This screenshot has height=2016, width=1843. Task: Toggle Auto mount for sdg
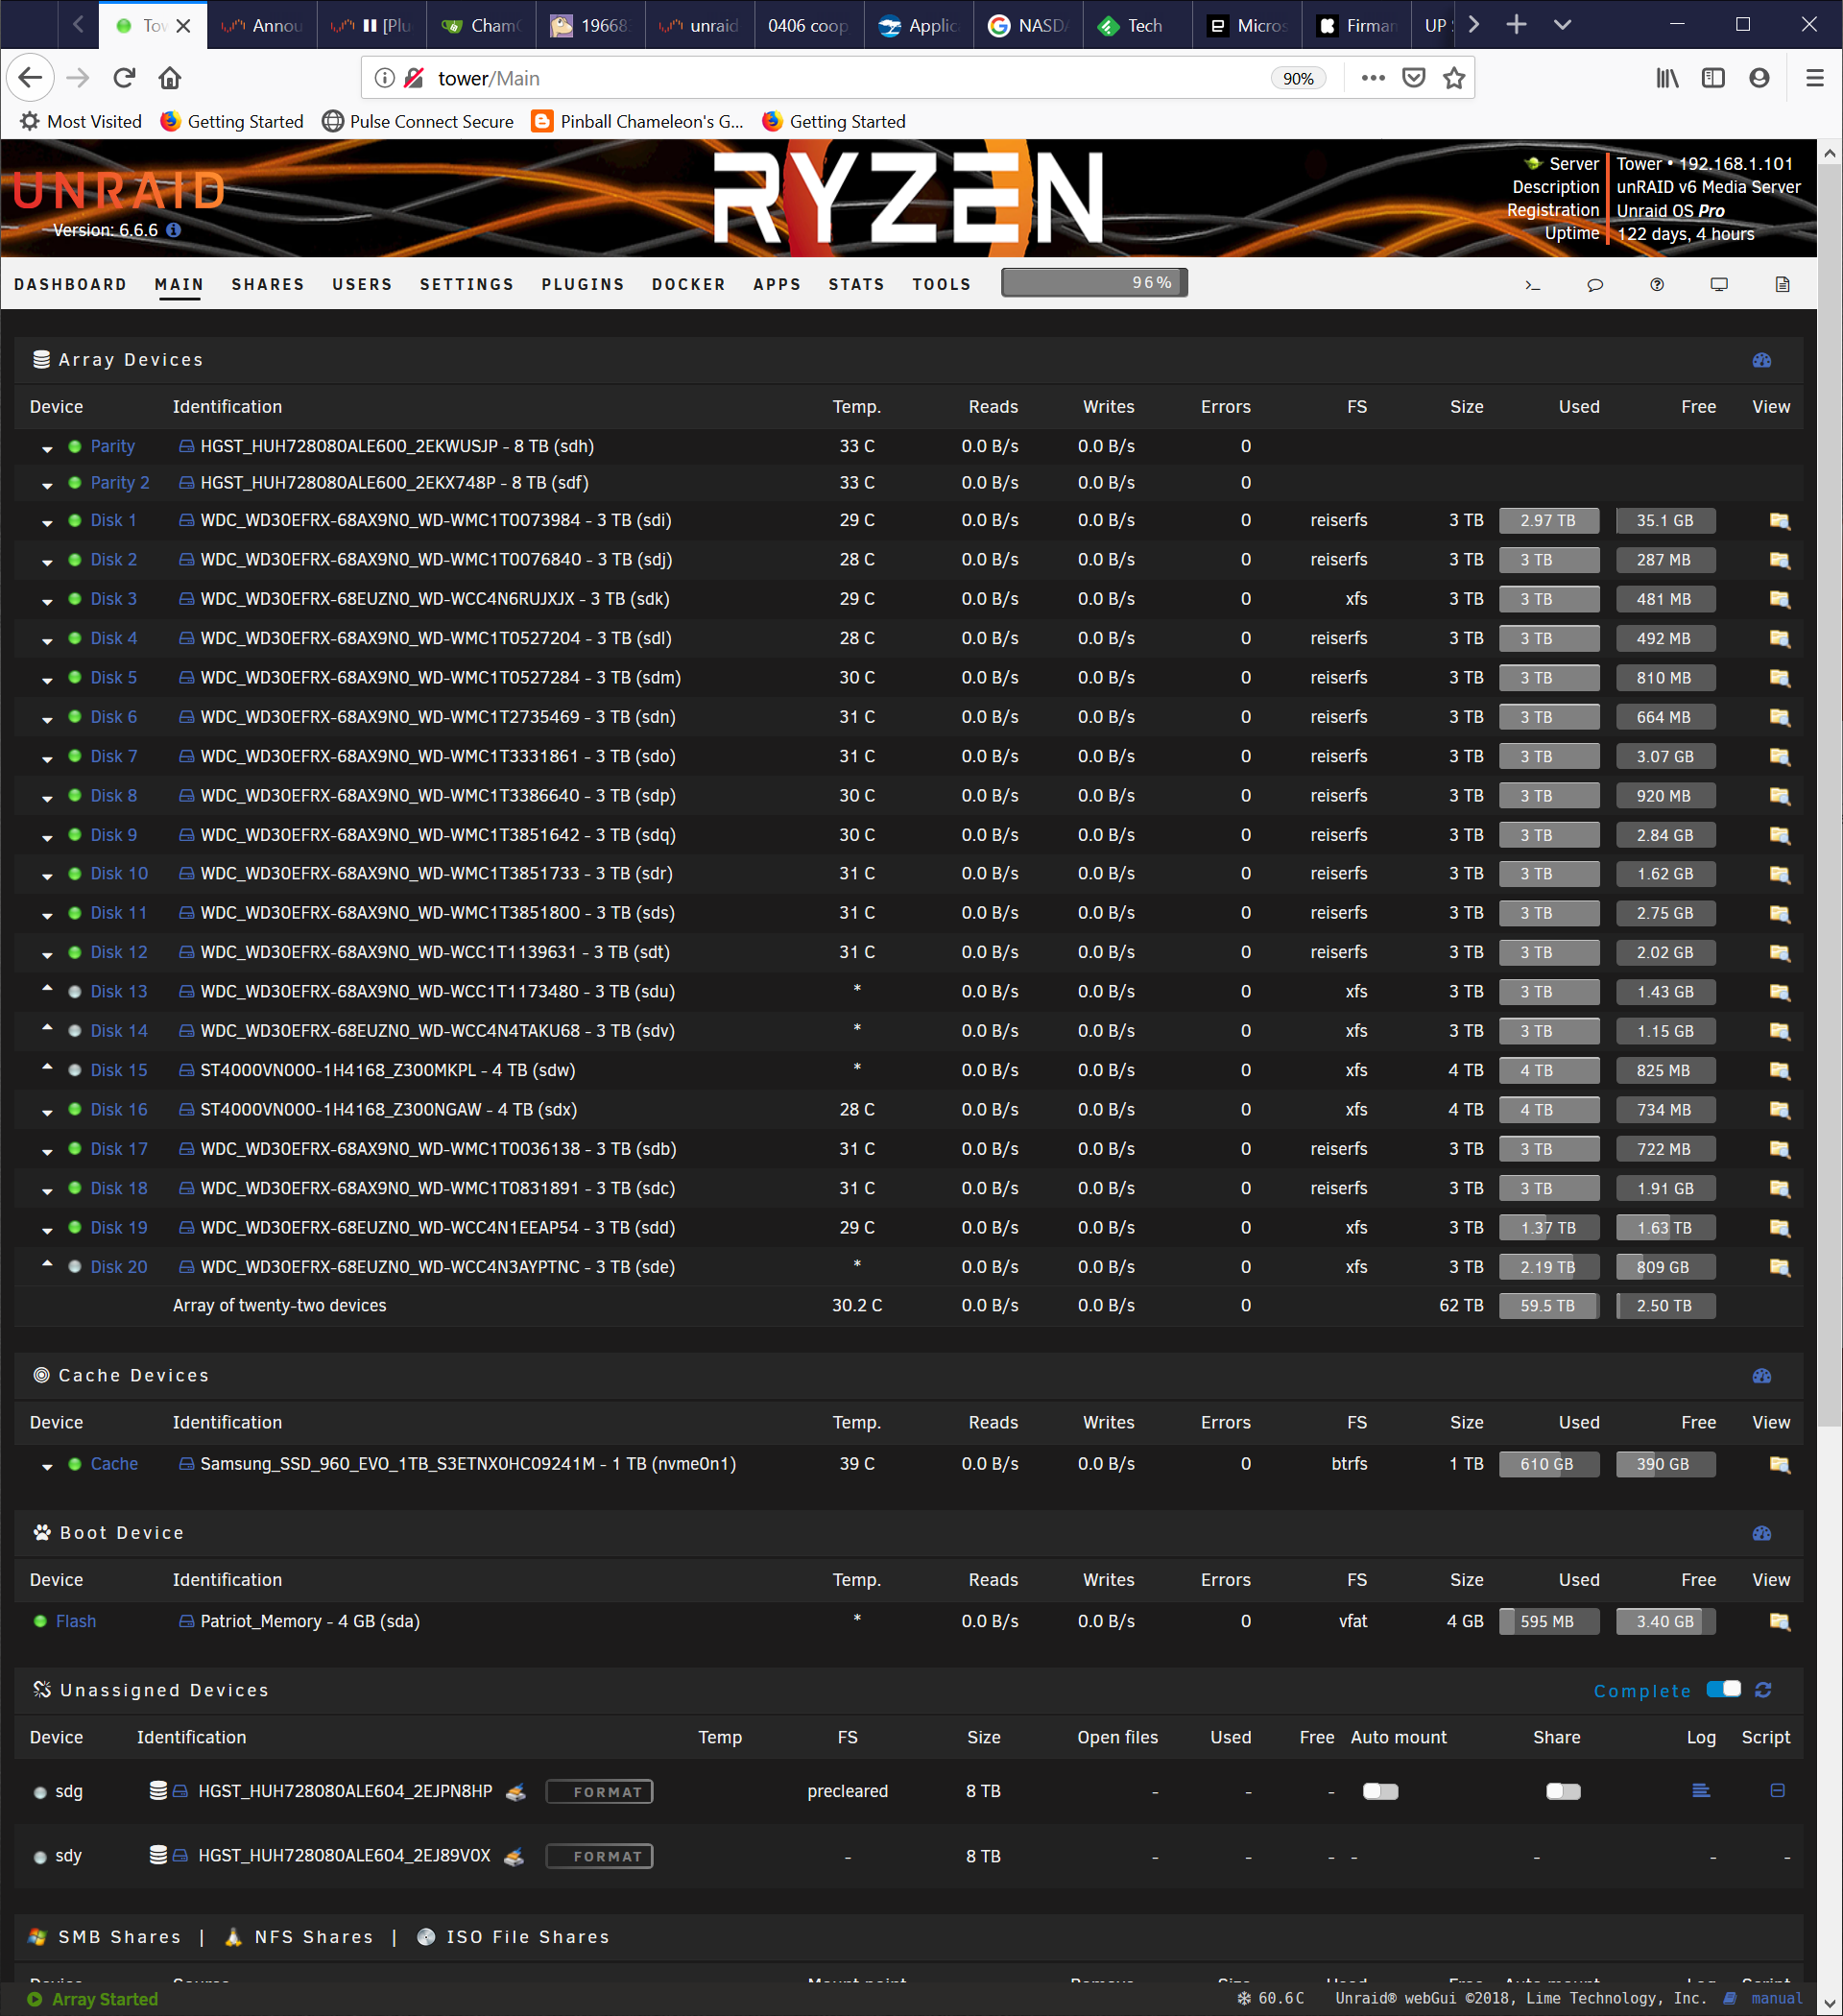tap(1380, 1791)
